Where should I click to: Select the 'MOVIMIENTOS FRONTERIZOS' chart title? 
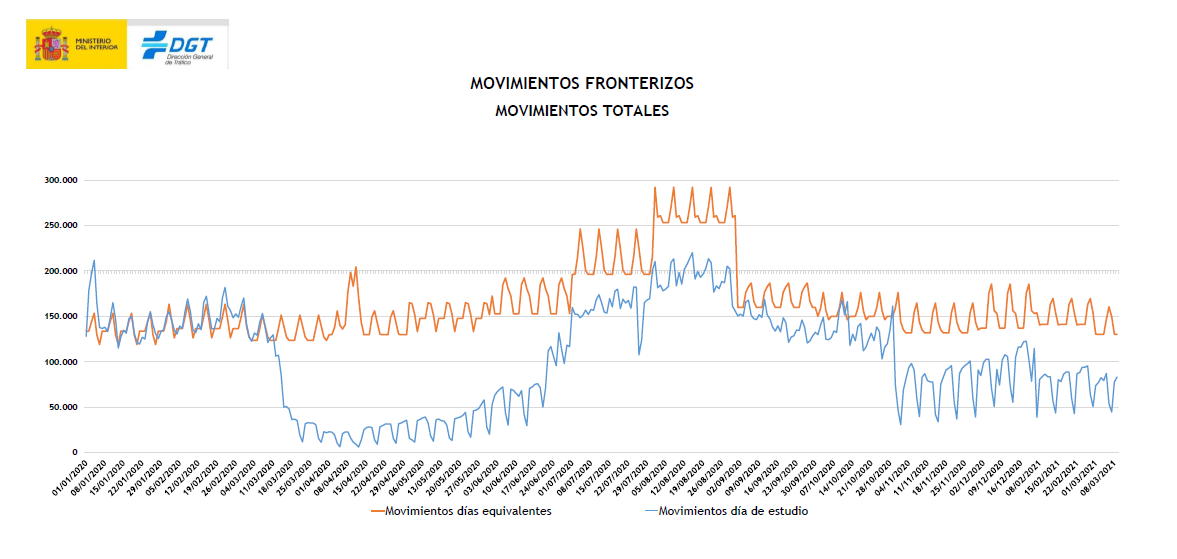582,83
